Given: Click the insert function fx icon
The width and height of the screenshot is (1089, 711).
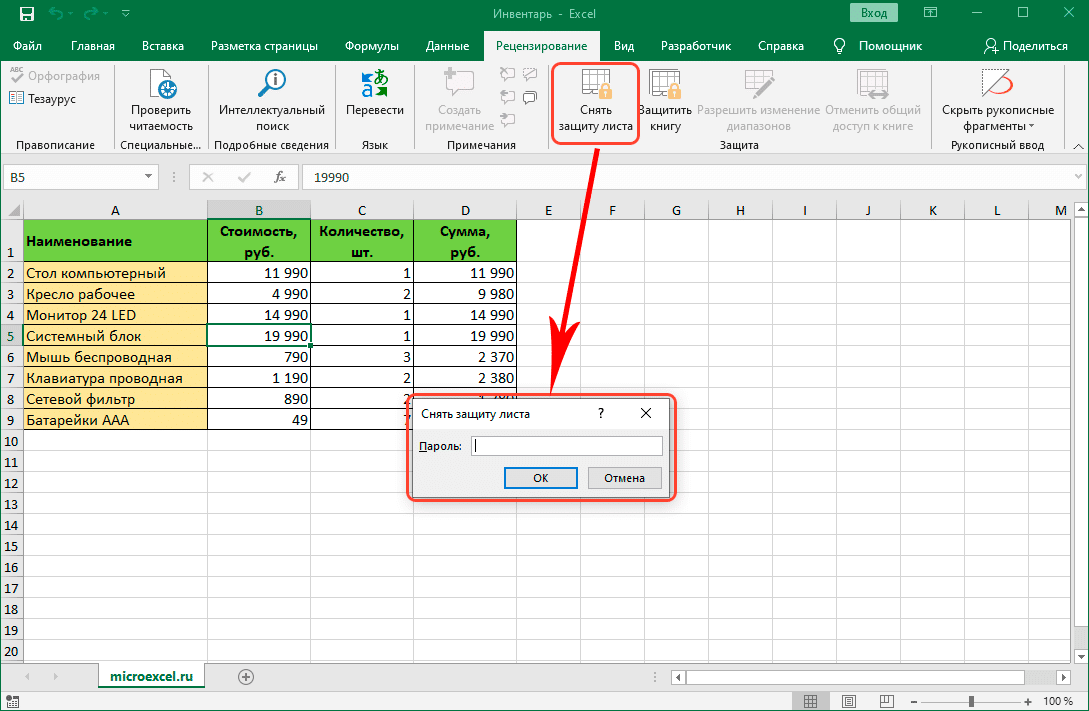Looking at the screenshot, I should pos(281,177).
